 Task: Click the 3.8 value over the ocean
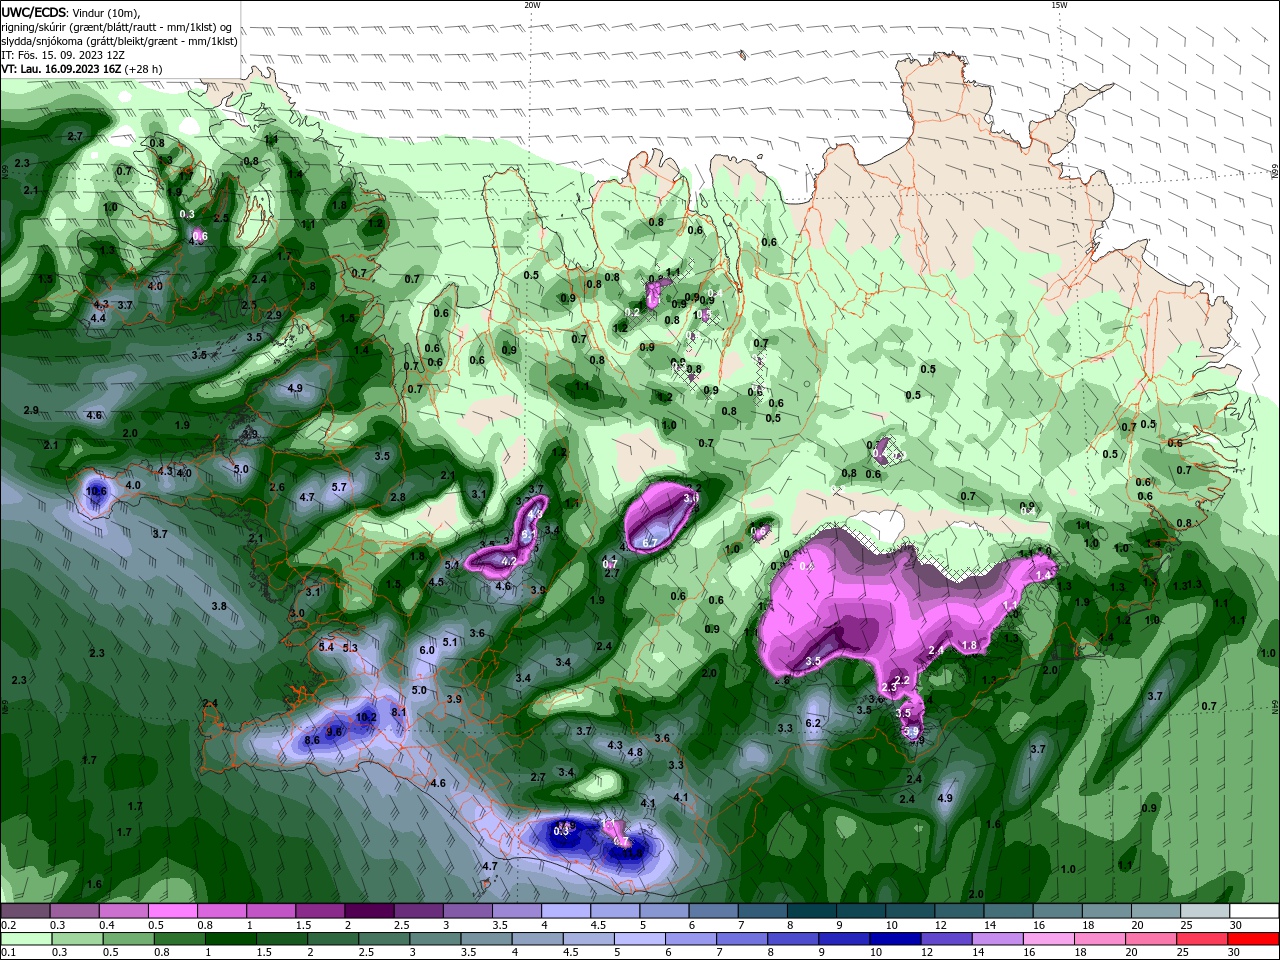(219, 606)
